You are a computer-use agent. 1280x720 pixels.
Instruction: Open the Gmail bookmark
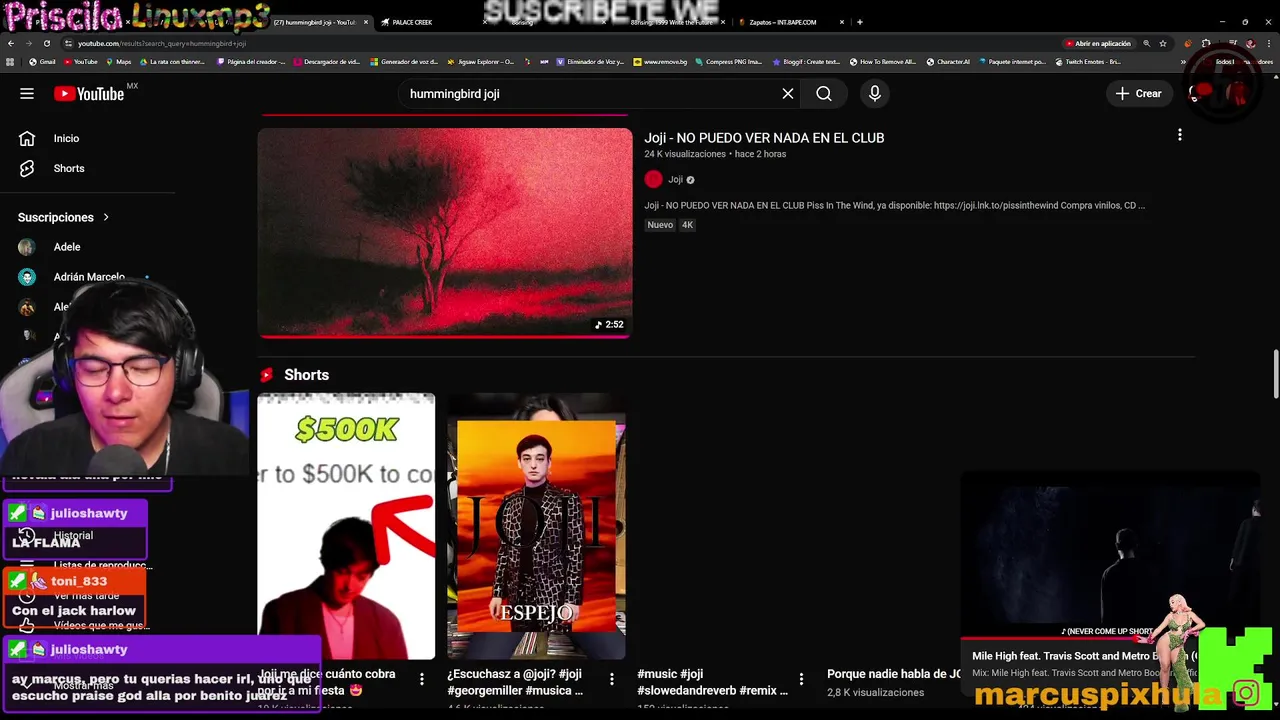pos(42,62)
